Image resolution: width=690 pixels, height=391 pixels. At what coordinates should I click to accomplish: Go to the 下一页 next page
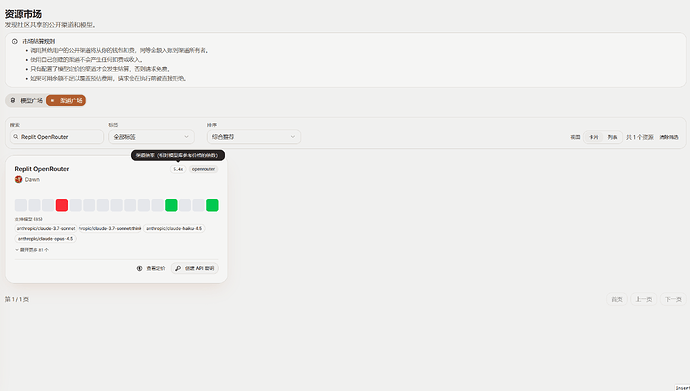(673, 299)
